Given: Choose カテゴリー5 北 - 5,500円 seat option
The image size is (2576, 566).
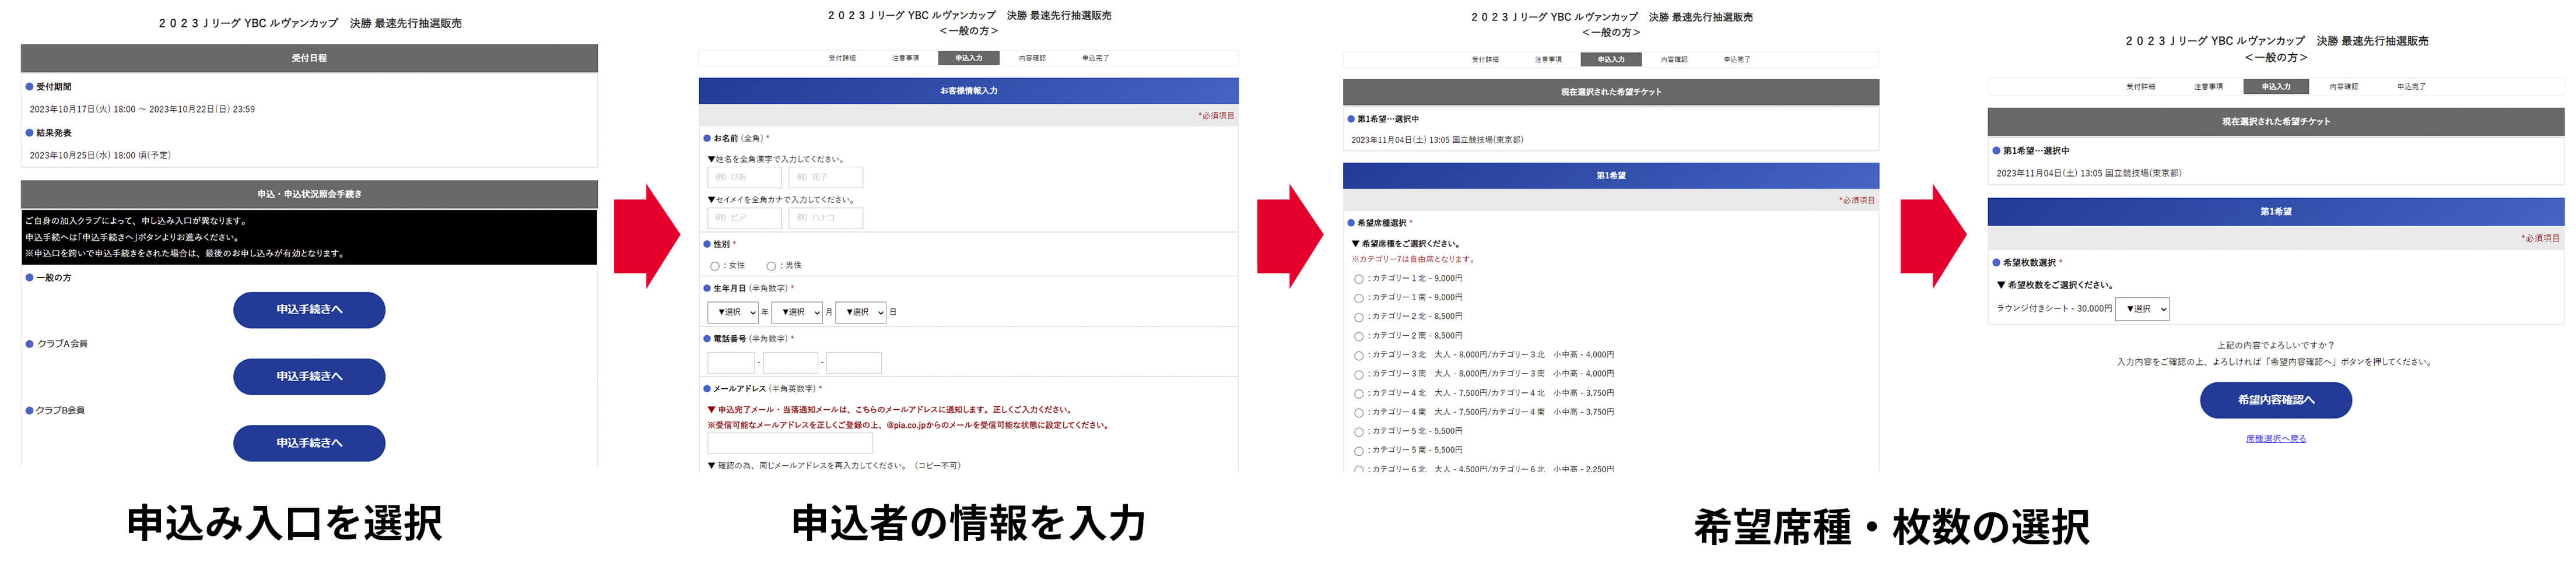Looking at the screenshot, I should [1358, 432].
